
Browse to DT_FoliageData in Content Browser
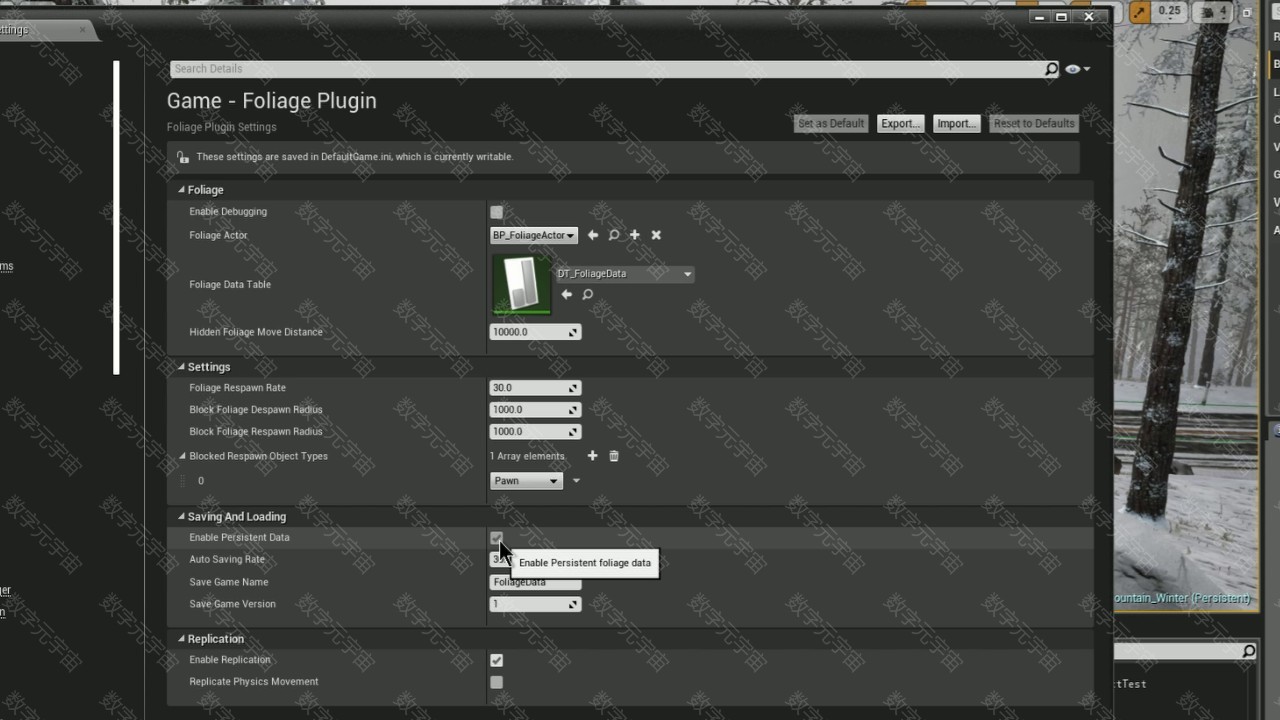click(588, 294)
